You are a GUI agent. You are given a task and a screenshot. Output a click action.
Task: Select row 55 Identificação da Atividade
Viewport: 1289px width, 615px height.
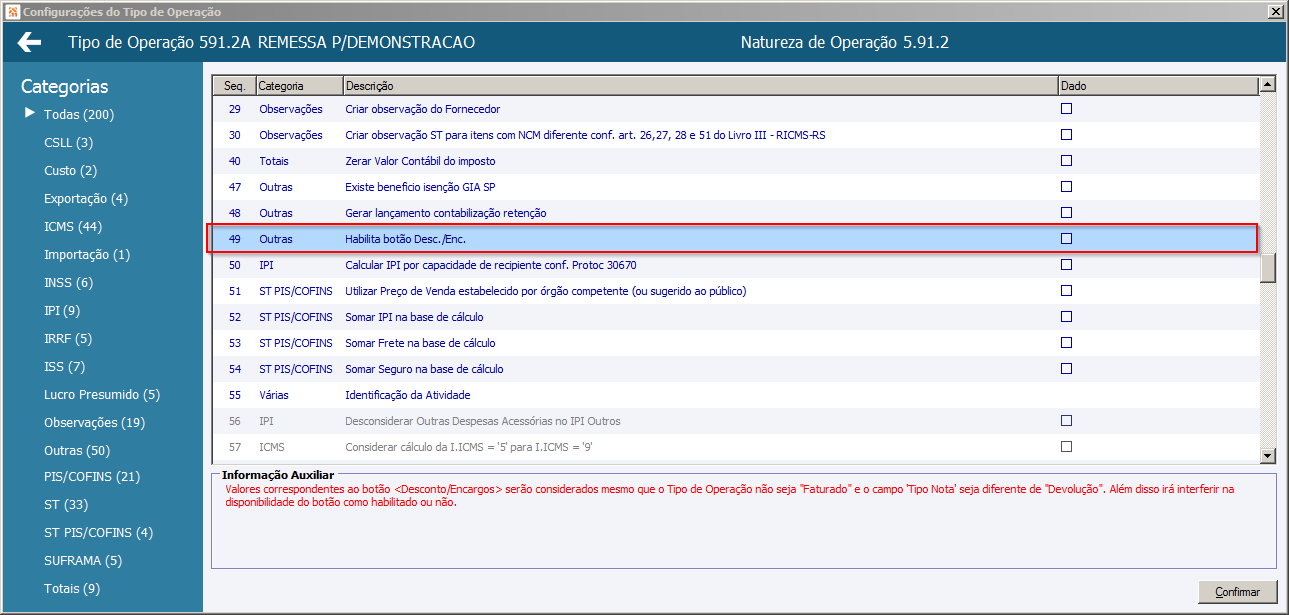coord(735,394)
